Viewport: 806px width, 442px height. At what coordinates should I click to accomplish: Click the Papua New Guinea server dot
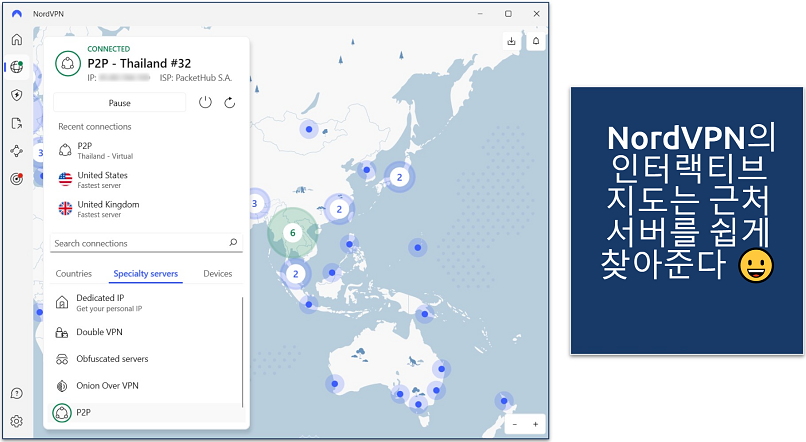click(x=425, y=314)
